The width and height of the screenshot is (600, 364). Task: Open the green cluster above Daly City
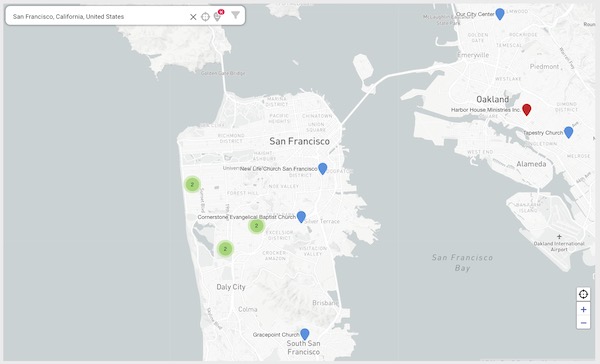(225, 249)
